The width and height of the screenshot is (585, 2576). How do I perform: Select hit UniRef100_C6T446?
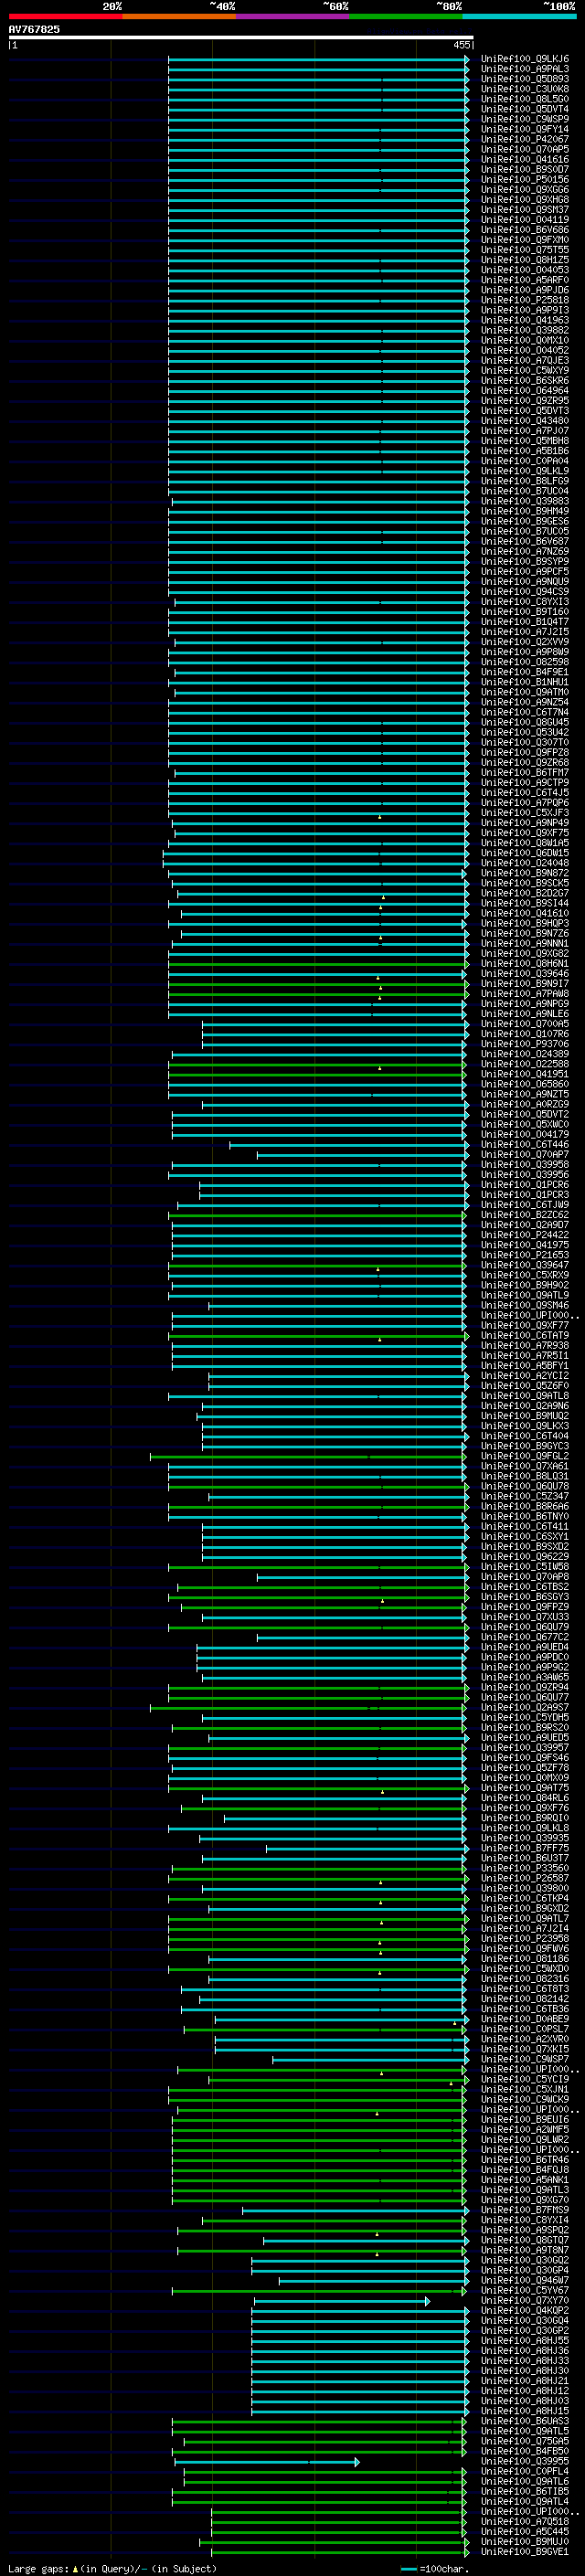point(524,1144)
